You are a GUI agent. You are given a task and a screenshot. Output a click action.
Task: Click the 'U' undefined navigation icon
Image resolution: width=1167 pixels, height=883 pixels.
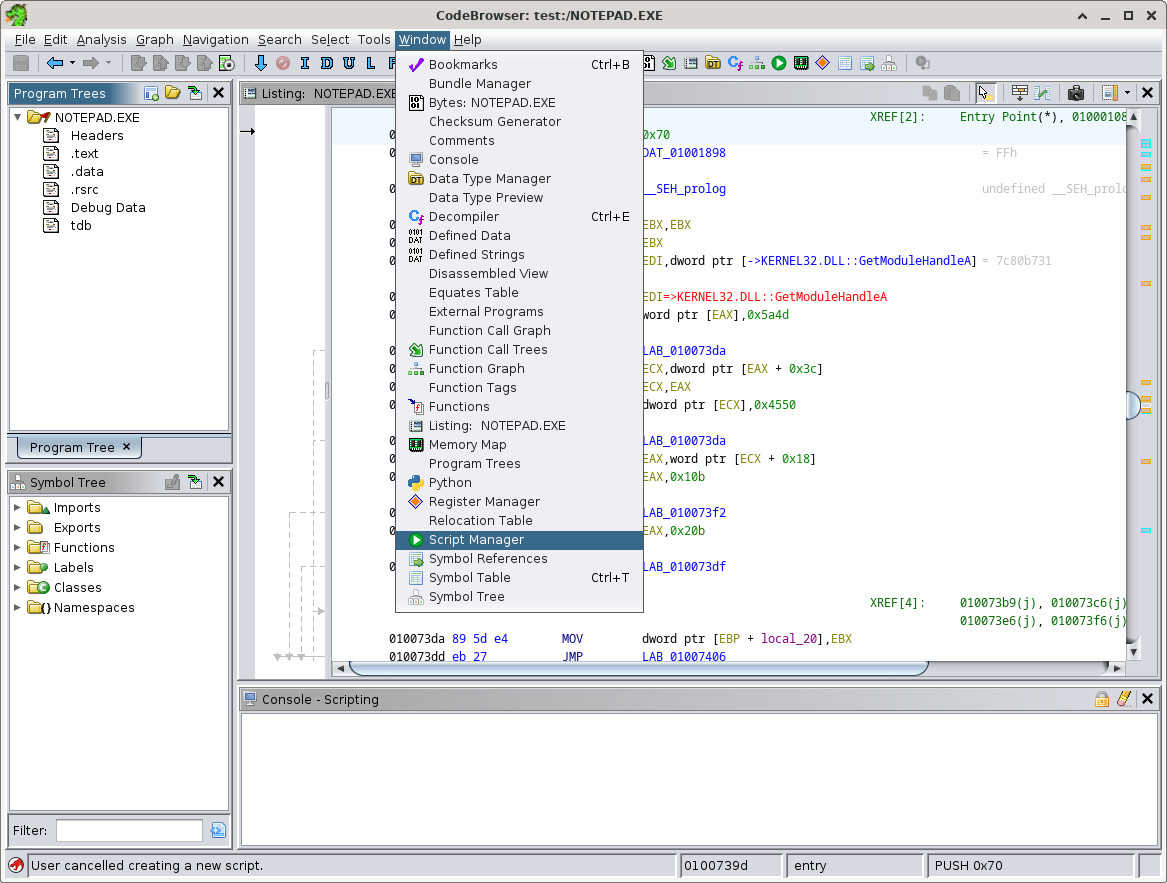click(348, 63)
